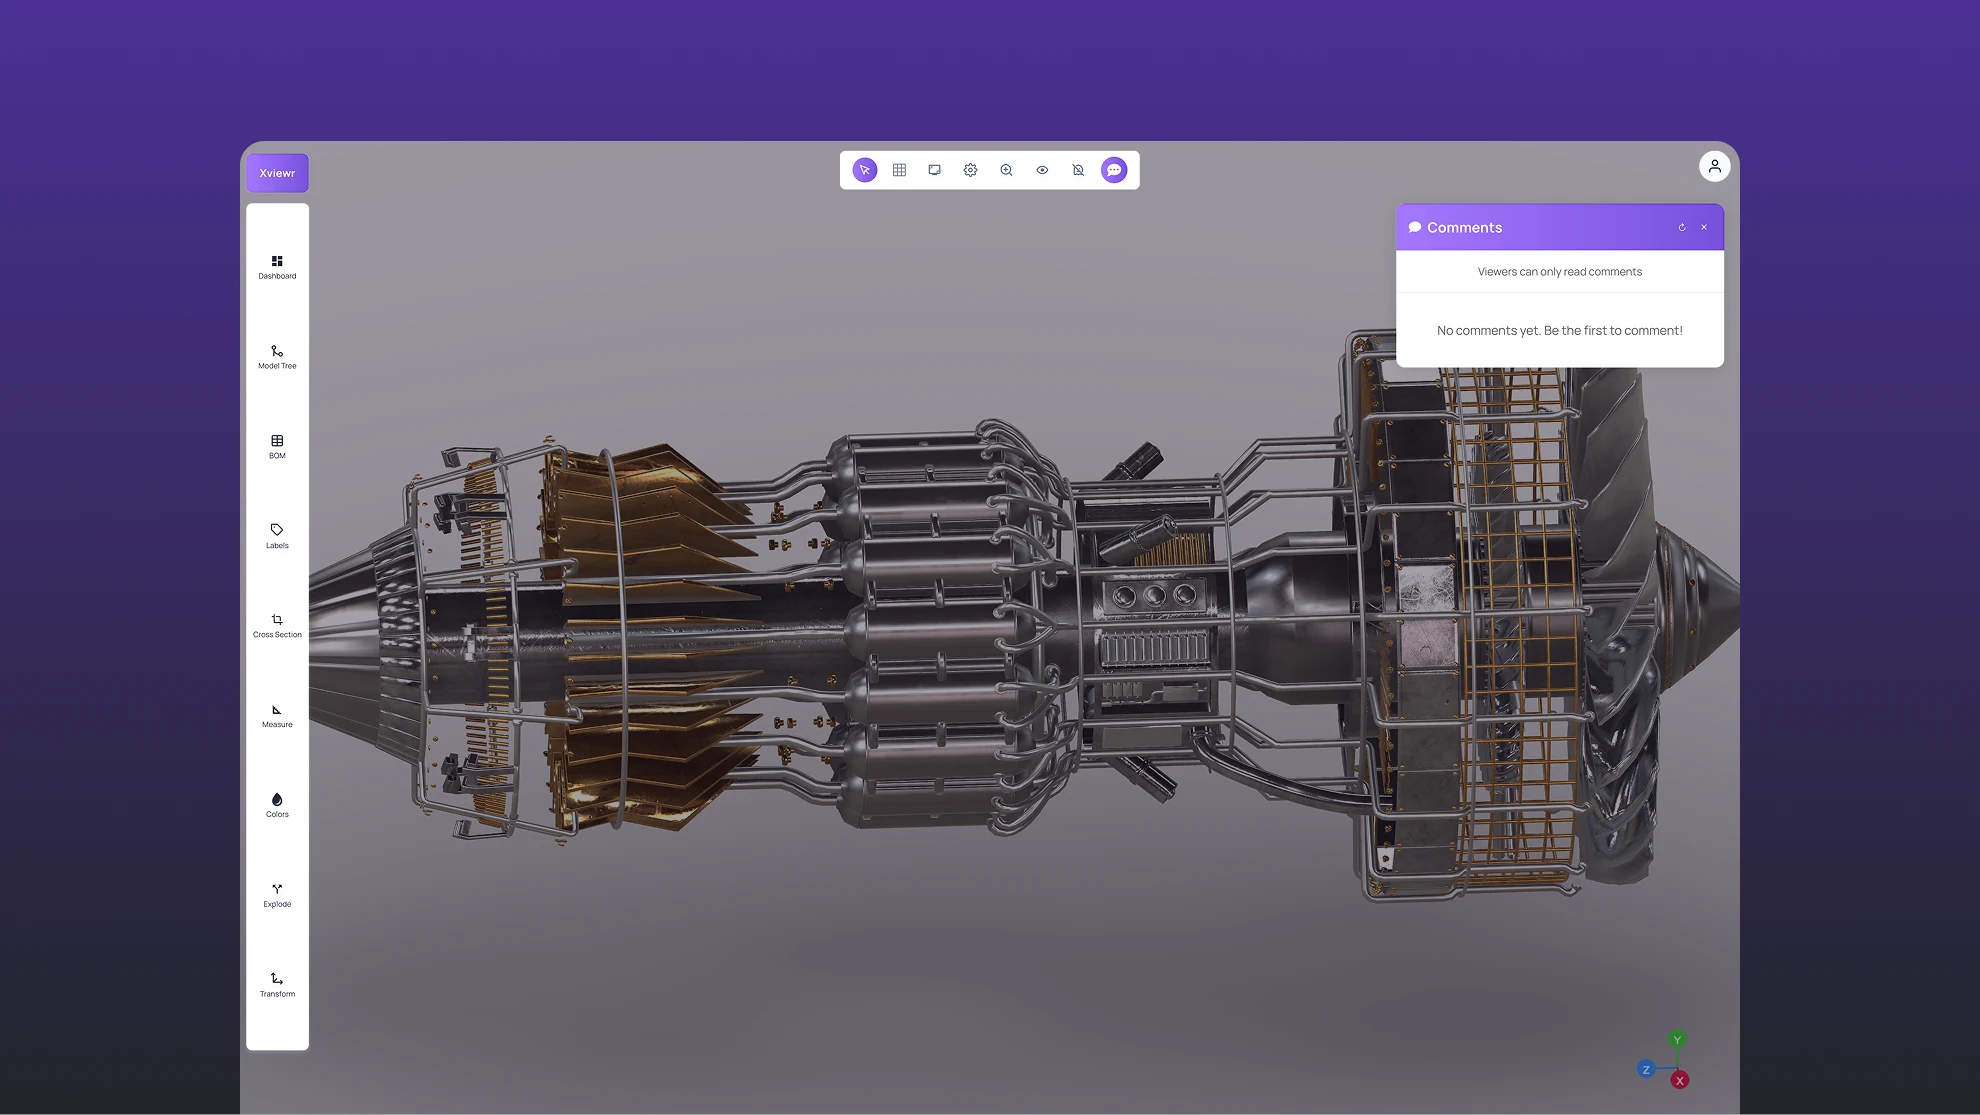Toggle the ghost mode off icon
The height and width of the screenshot is (1115, 1980).
(x=1078, y=170)
